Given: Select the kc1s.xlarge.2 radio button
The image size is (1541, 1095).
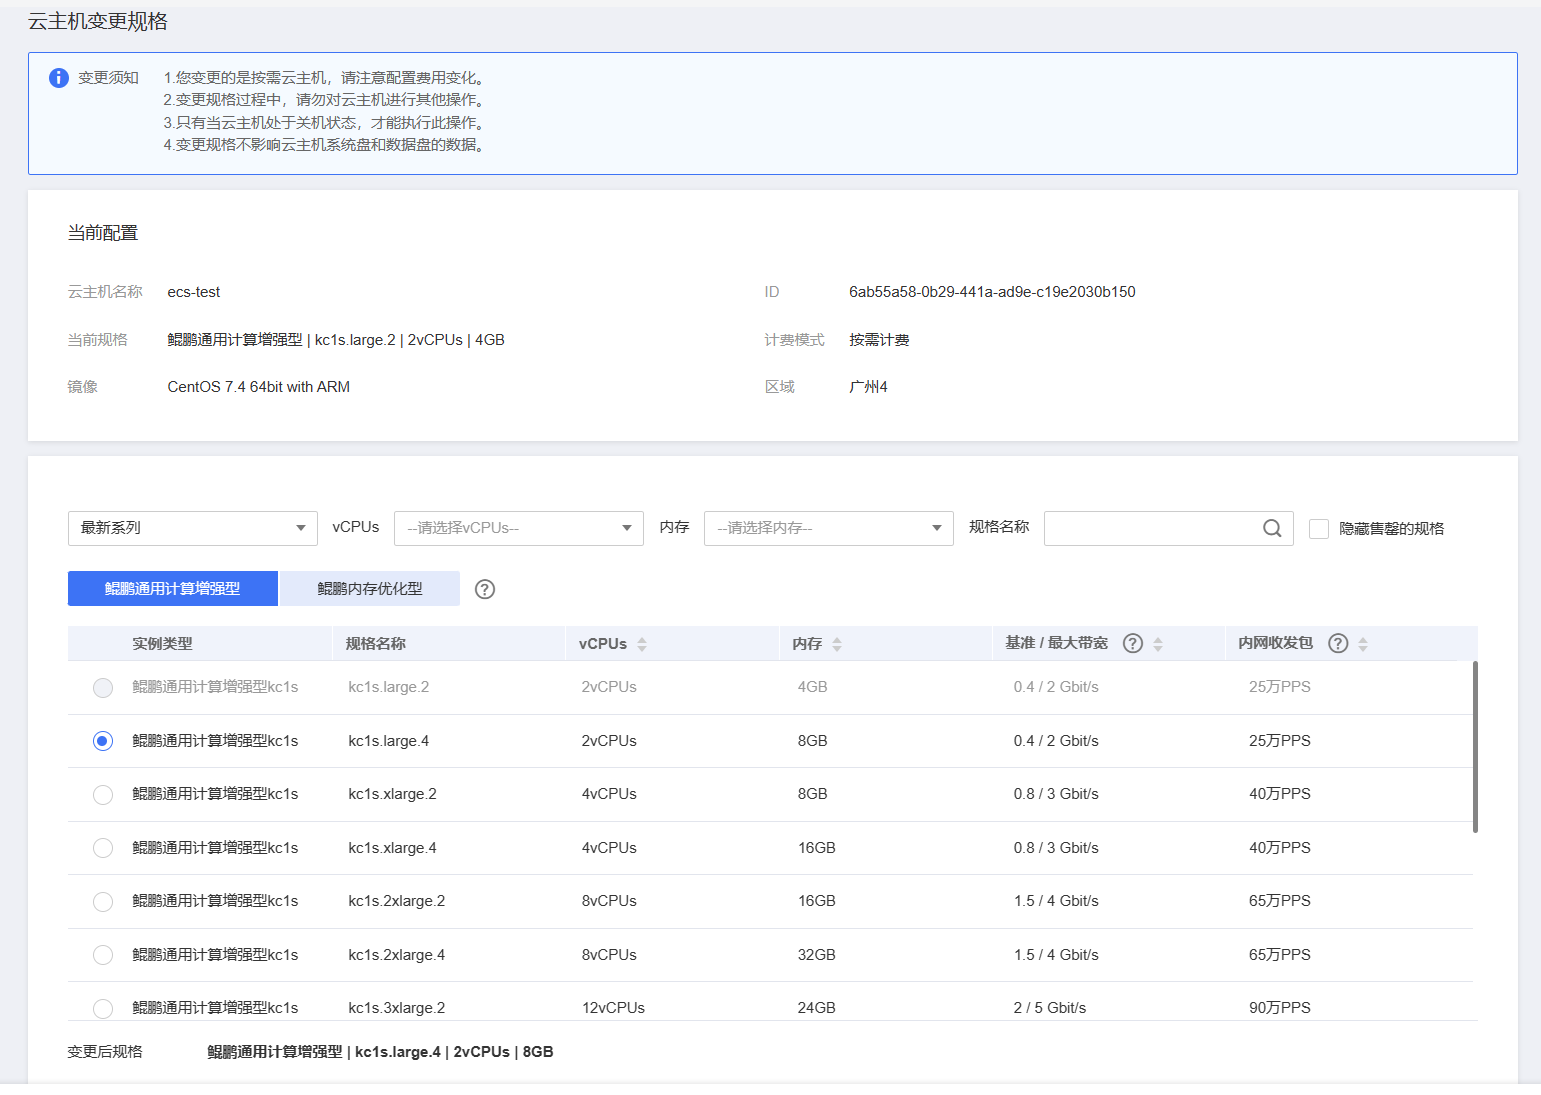Looking at the screenshot, I should (x=103, y=795).
